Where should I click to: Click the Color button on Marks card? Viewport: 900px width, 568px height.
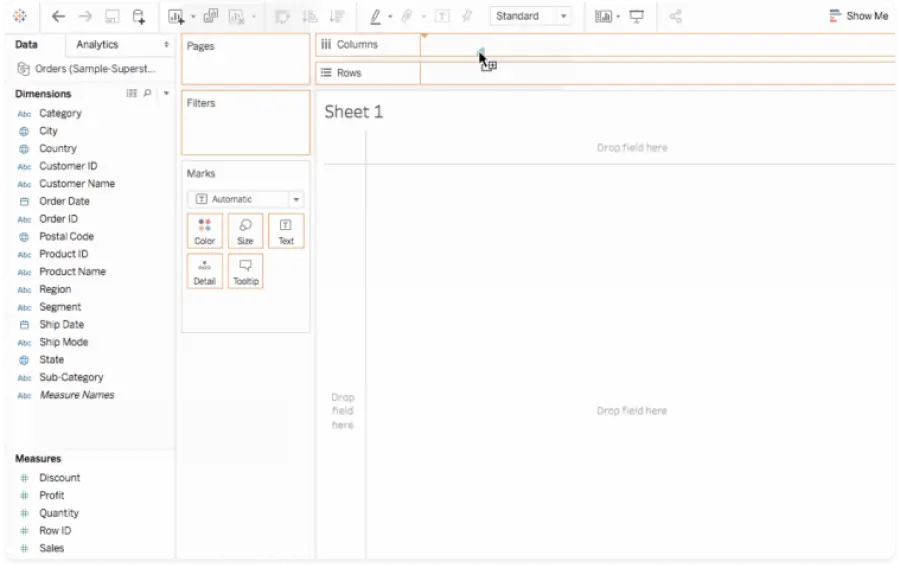[x=204, y=231]
